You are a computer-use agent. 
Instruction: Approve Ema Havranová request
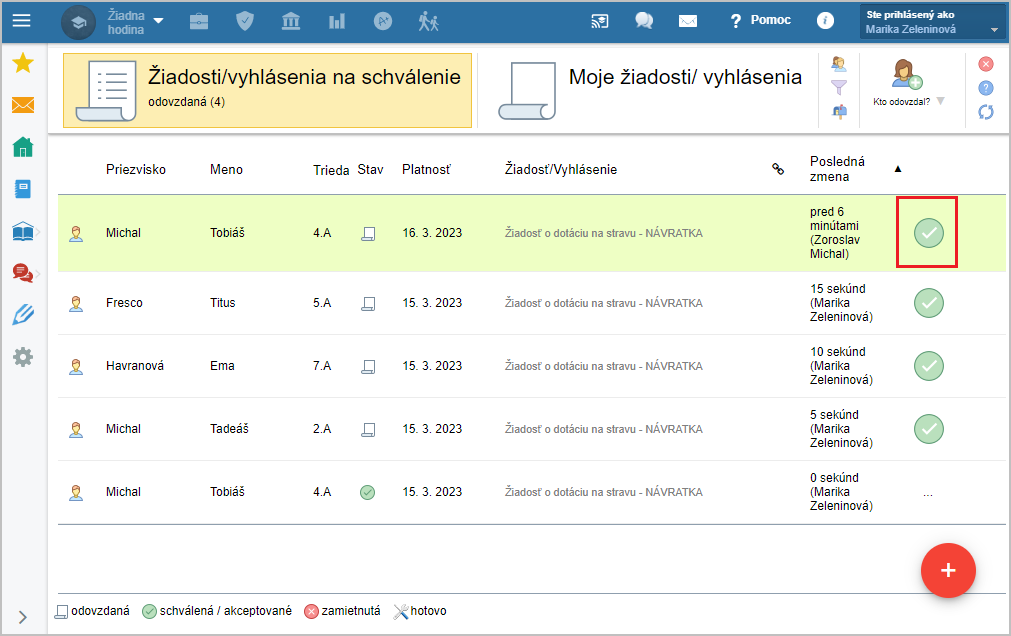click(x=928, y=366)
